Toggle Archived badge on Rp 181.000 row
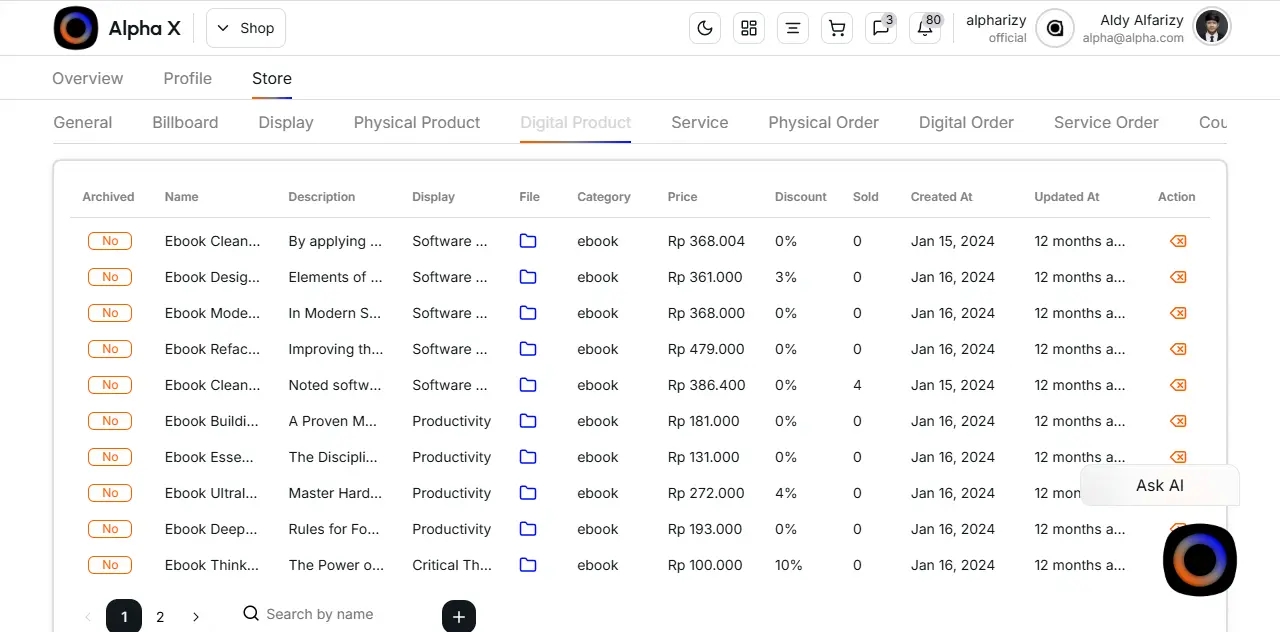 tap(110, 421)
